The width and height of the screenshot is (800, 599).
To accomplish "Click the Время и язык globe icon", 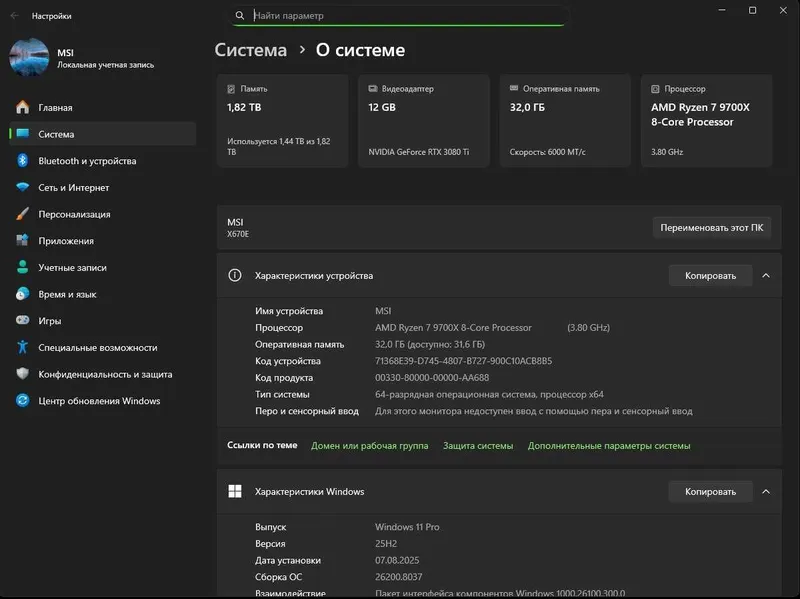I will pyautogui.click(x=22, y=294).
